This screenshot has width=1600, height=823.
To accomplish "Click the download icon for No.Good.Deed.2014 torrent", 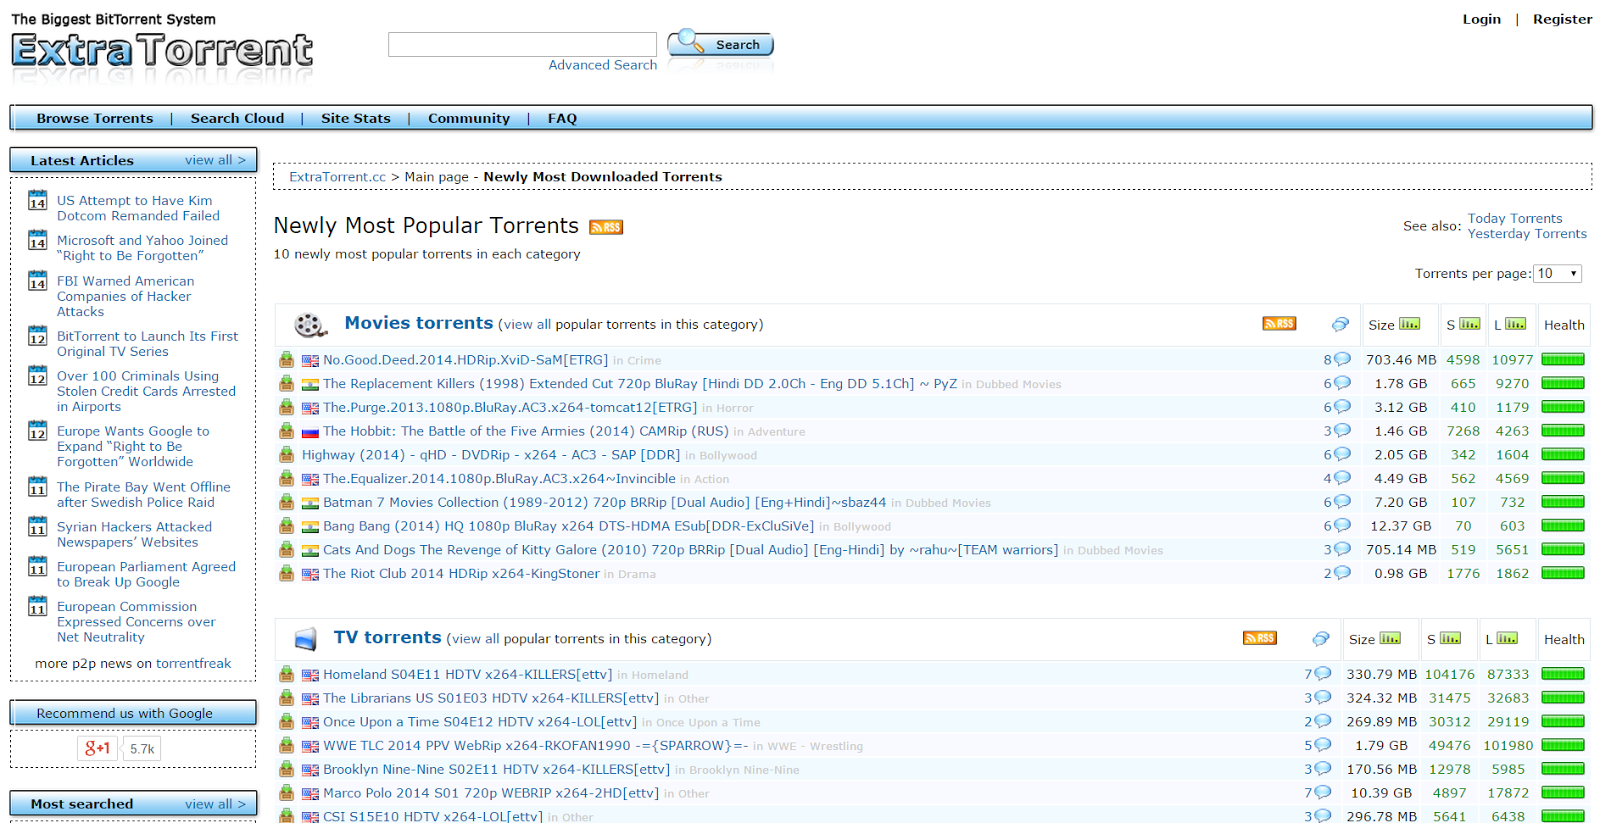I will [287, 360].
